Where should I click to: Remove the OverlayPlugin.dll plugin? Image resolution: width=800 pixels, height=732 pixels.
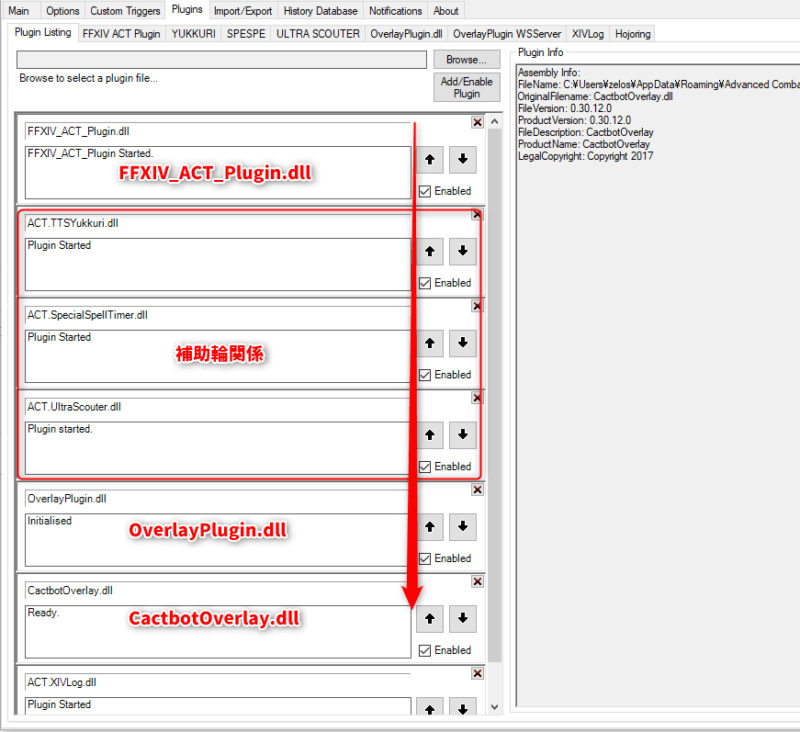[477, 490]
